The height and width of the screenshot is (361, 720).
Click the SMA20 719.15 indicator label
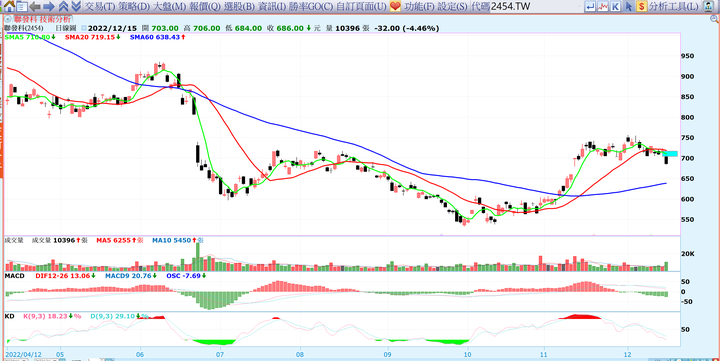(92, 37)
